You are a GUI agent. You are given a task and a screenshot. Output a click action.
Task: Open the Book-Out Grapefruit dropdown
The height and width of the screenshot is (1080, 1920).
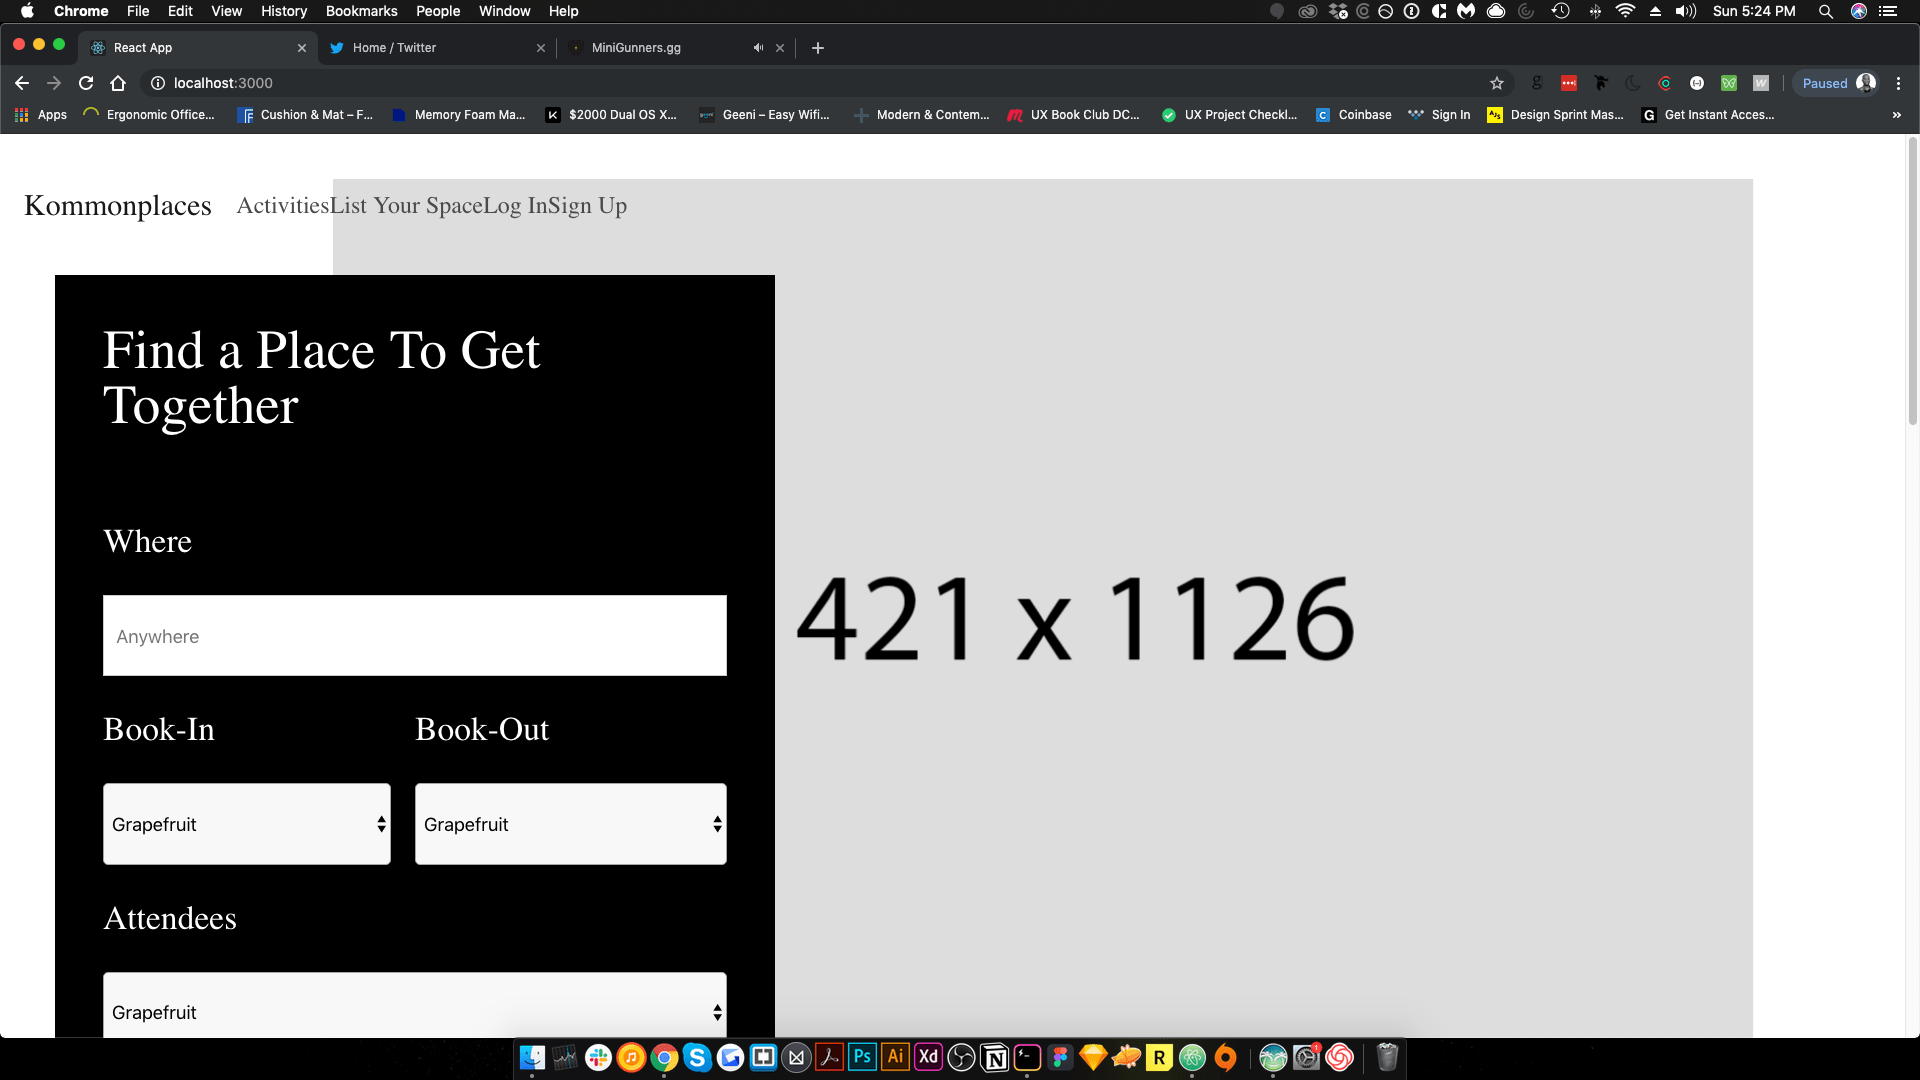[570, 824]
